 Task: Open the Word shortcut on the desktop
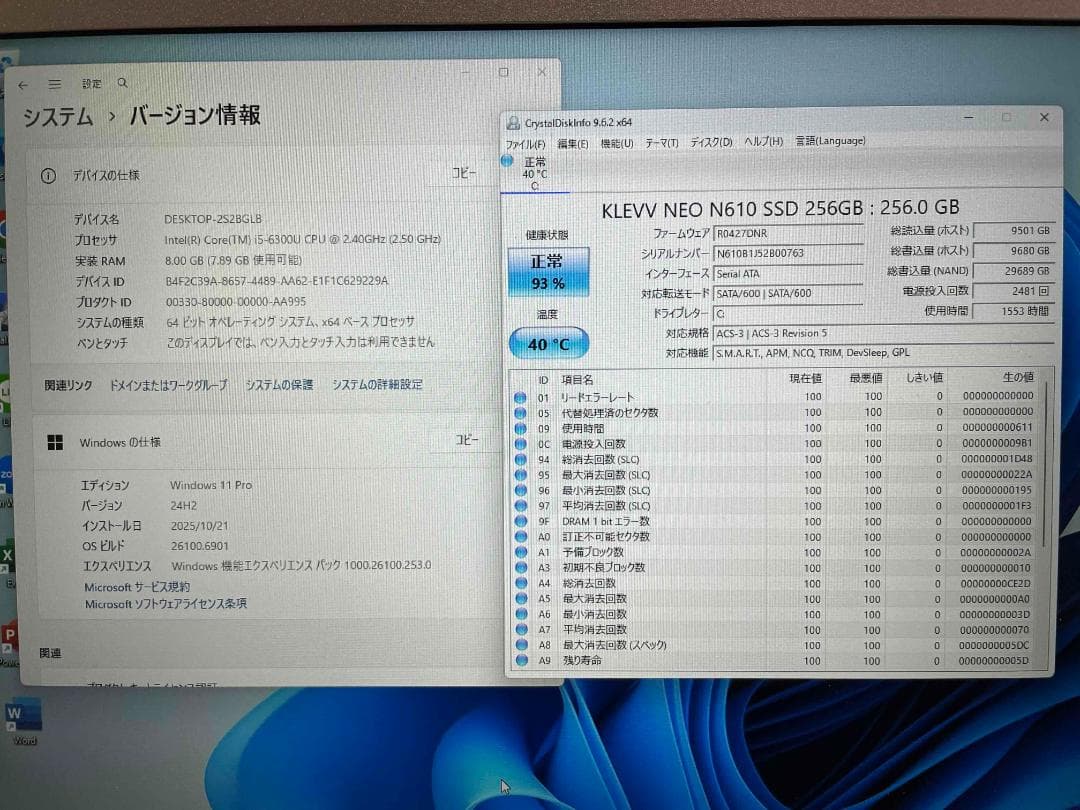point(23,721)
